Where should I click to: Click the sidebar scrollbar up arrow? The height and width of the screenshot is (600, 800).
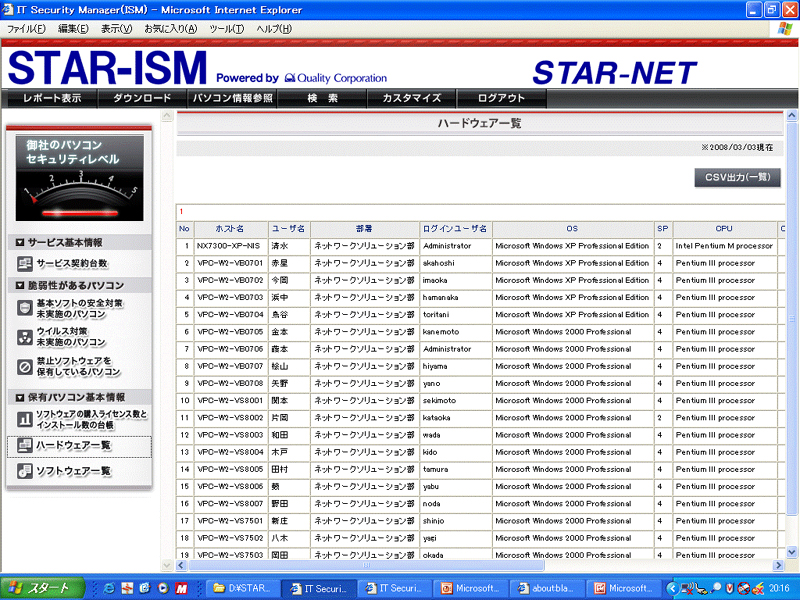167,116
